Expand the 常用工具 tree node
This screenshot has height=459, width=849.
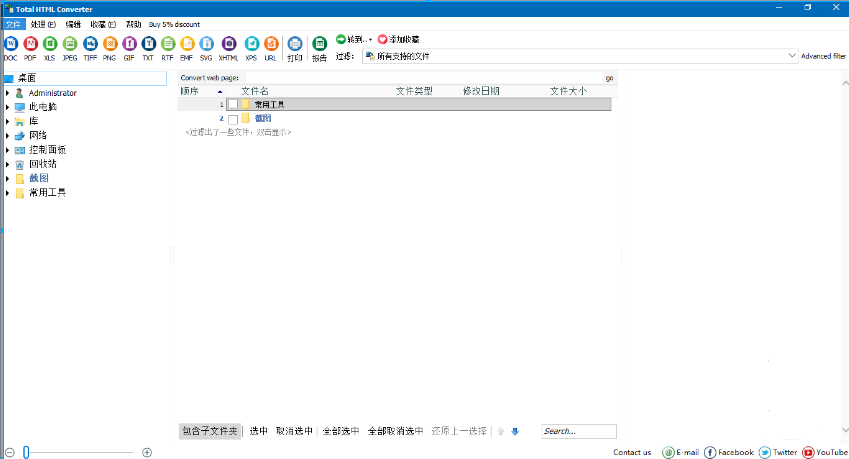coord(8,193)
